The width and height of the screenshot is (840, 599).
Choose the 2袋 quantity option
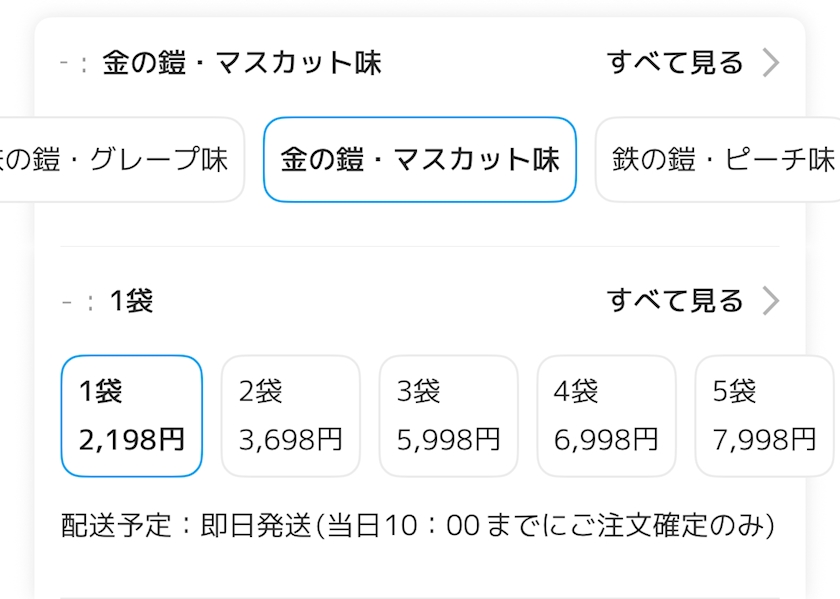290,416
